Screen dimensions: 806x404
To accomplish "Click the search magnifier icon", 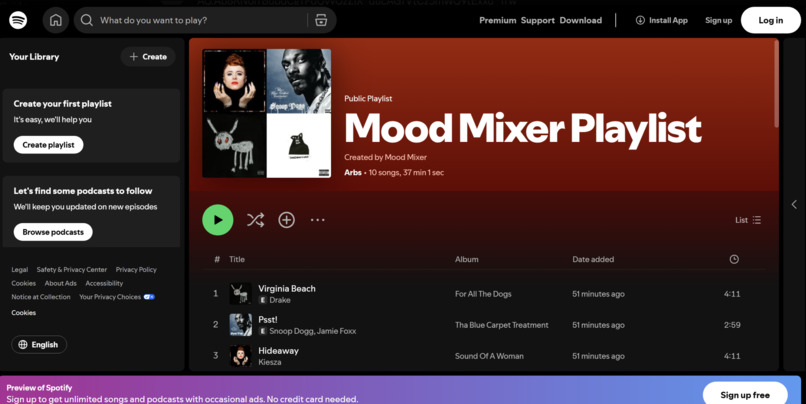I will pyautogui.click(x=87, y=20).
